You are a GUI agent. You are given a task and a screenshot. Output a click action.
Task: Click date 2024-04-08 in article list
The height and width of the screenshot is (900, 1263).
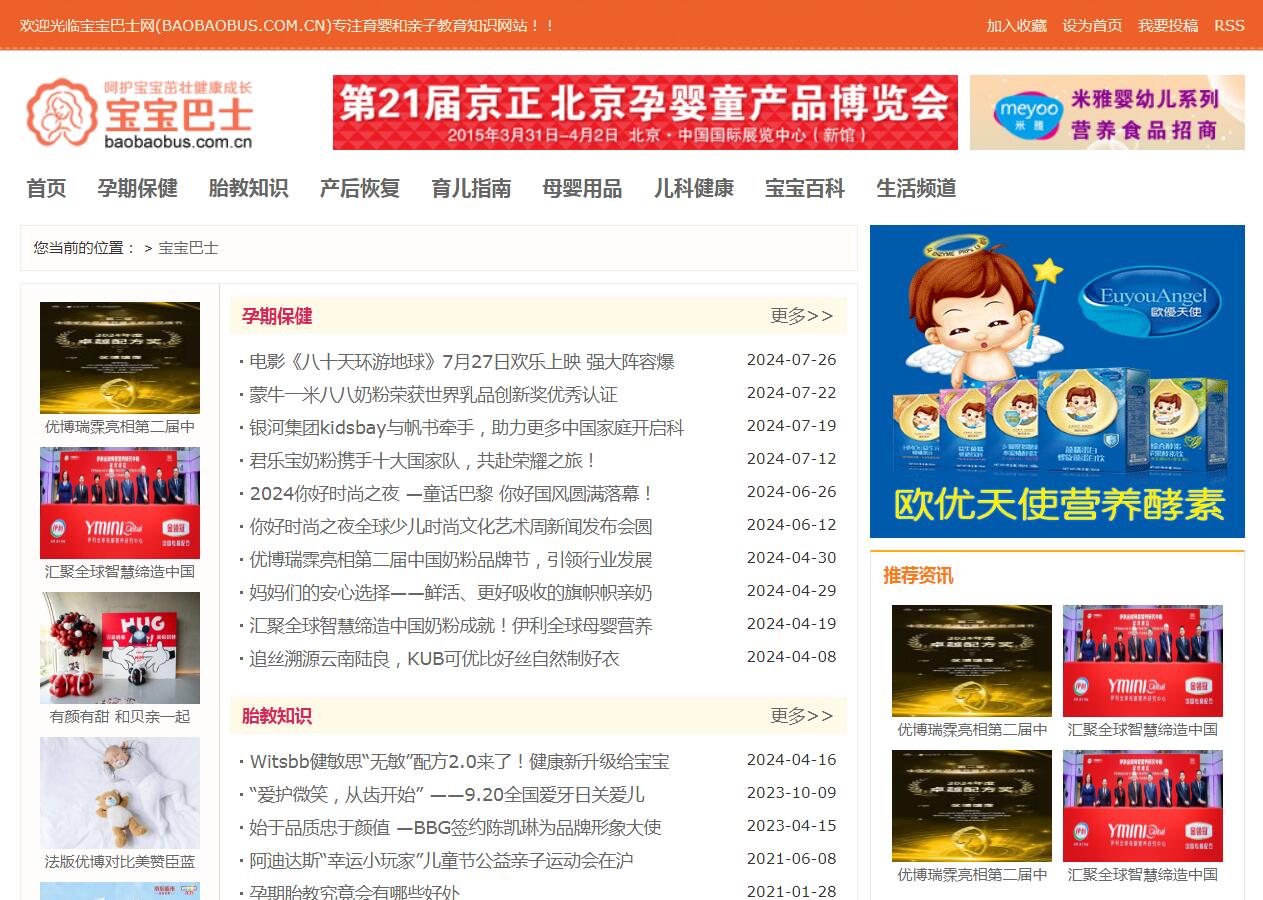coord(791,657)
